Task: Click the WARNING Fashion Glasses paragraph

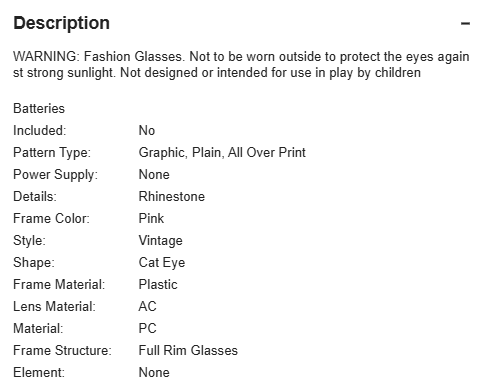Action: coord(241,64)
